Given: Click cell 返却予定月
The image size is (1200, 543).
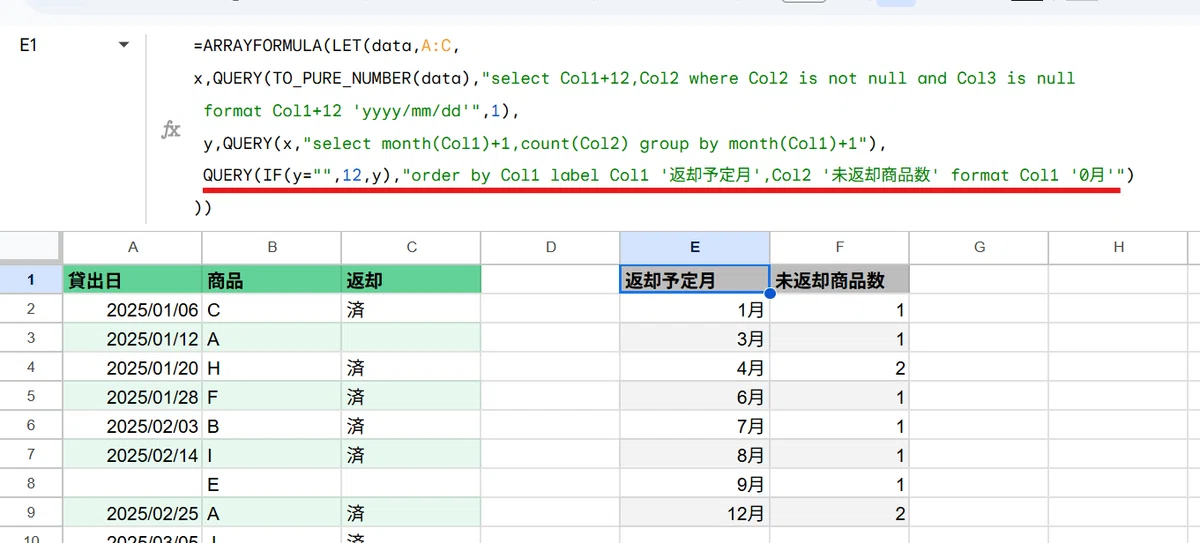Looking at the screenshot, I should coord(695,280).
